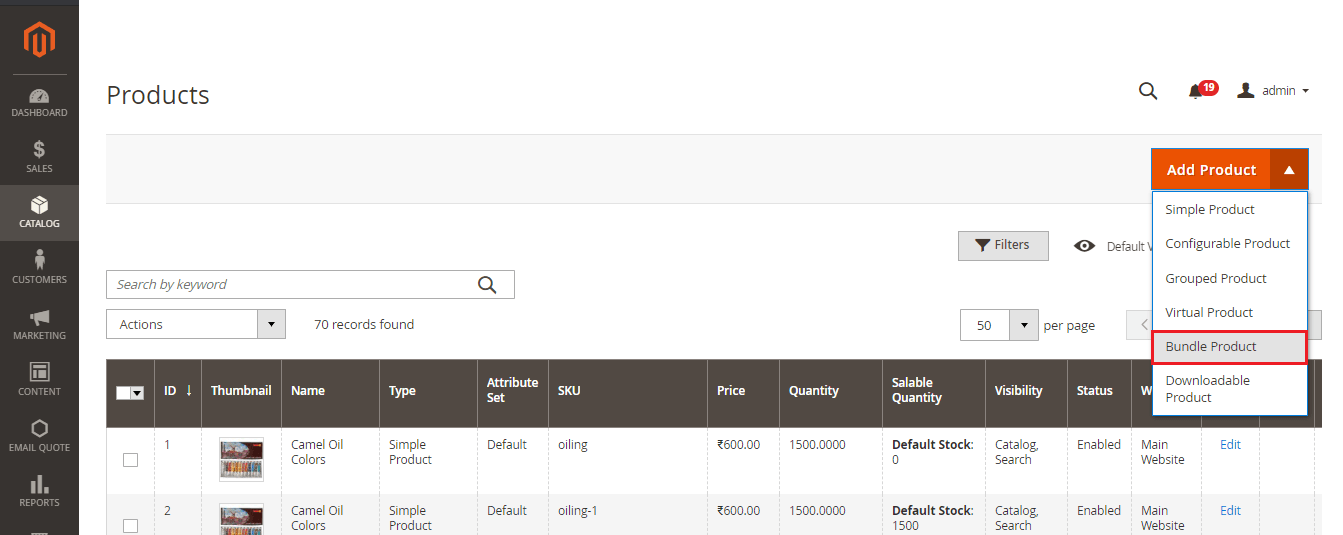The height and width of the screenshot is (535, 1343).
Task: Click the Products page heading
Action: (x=158, y=95)
